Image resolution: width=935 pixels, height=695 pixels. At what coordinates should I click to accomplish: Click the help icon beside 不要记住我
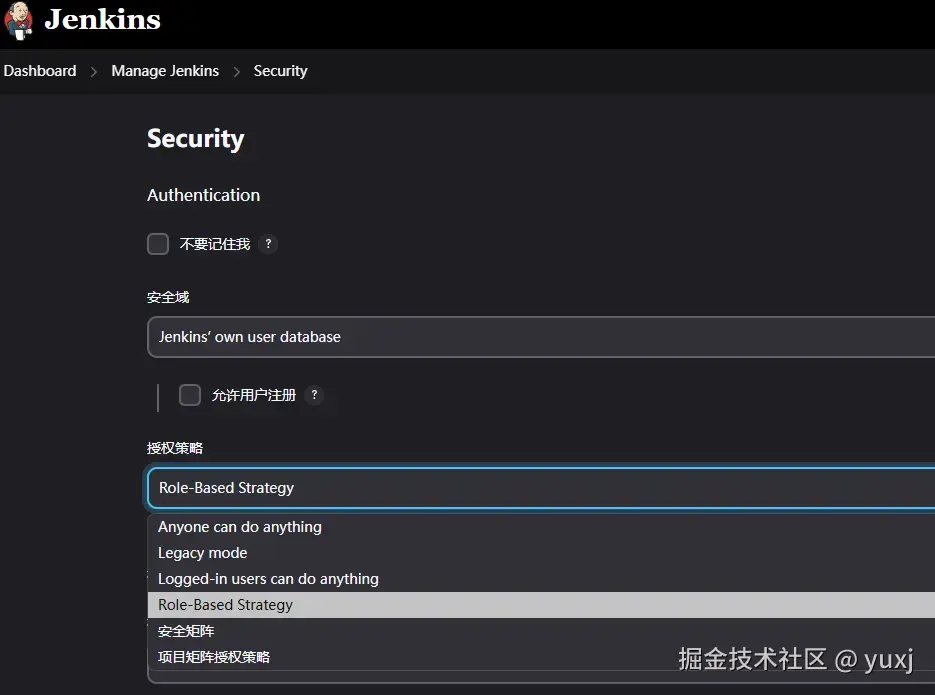(268, 244)
